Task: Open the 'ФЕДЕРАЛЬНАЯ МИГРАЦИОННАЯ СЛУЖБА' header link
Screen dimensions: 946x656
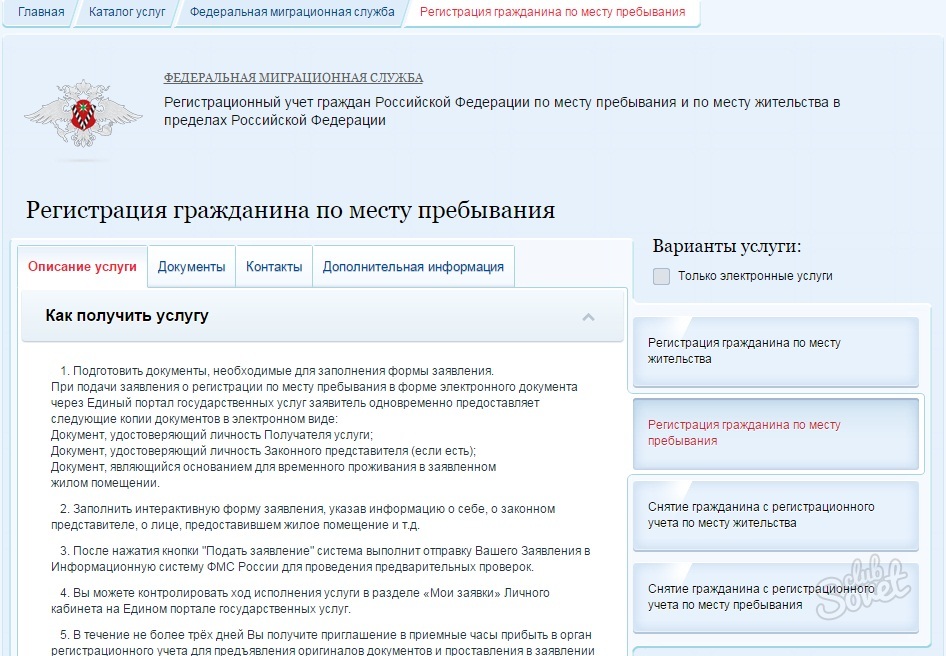Action: tap(293, 78)
